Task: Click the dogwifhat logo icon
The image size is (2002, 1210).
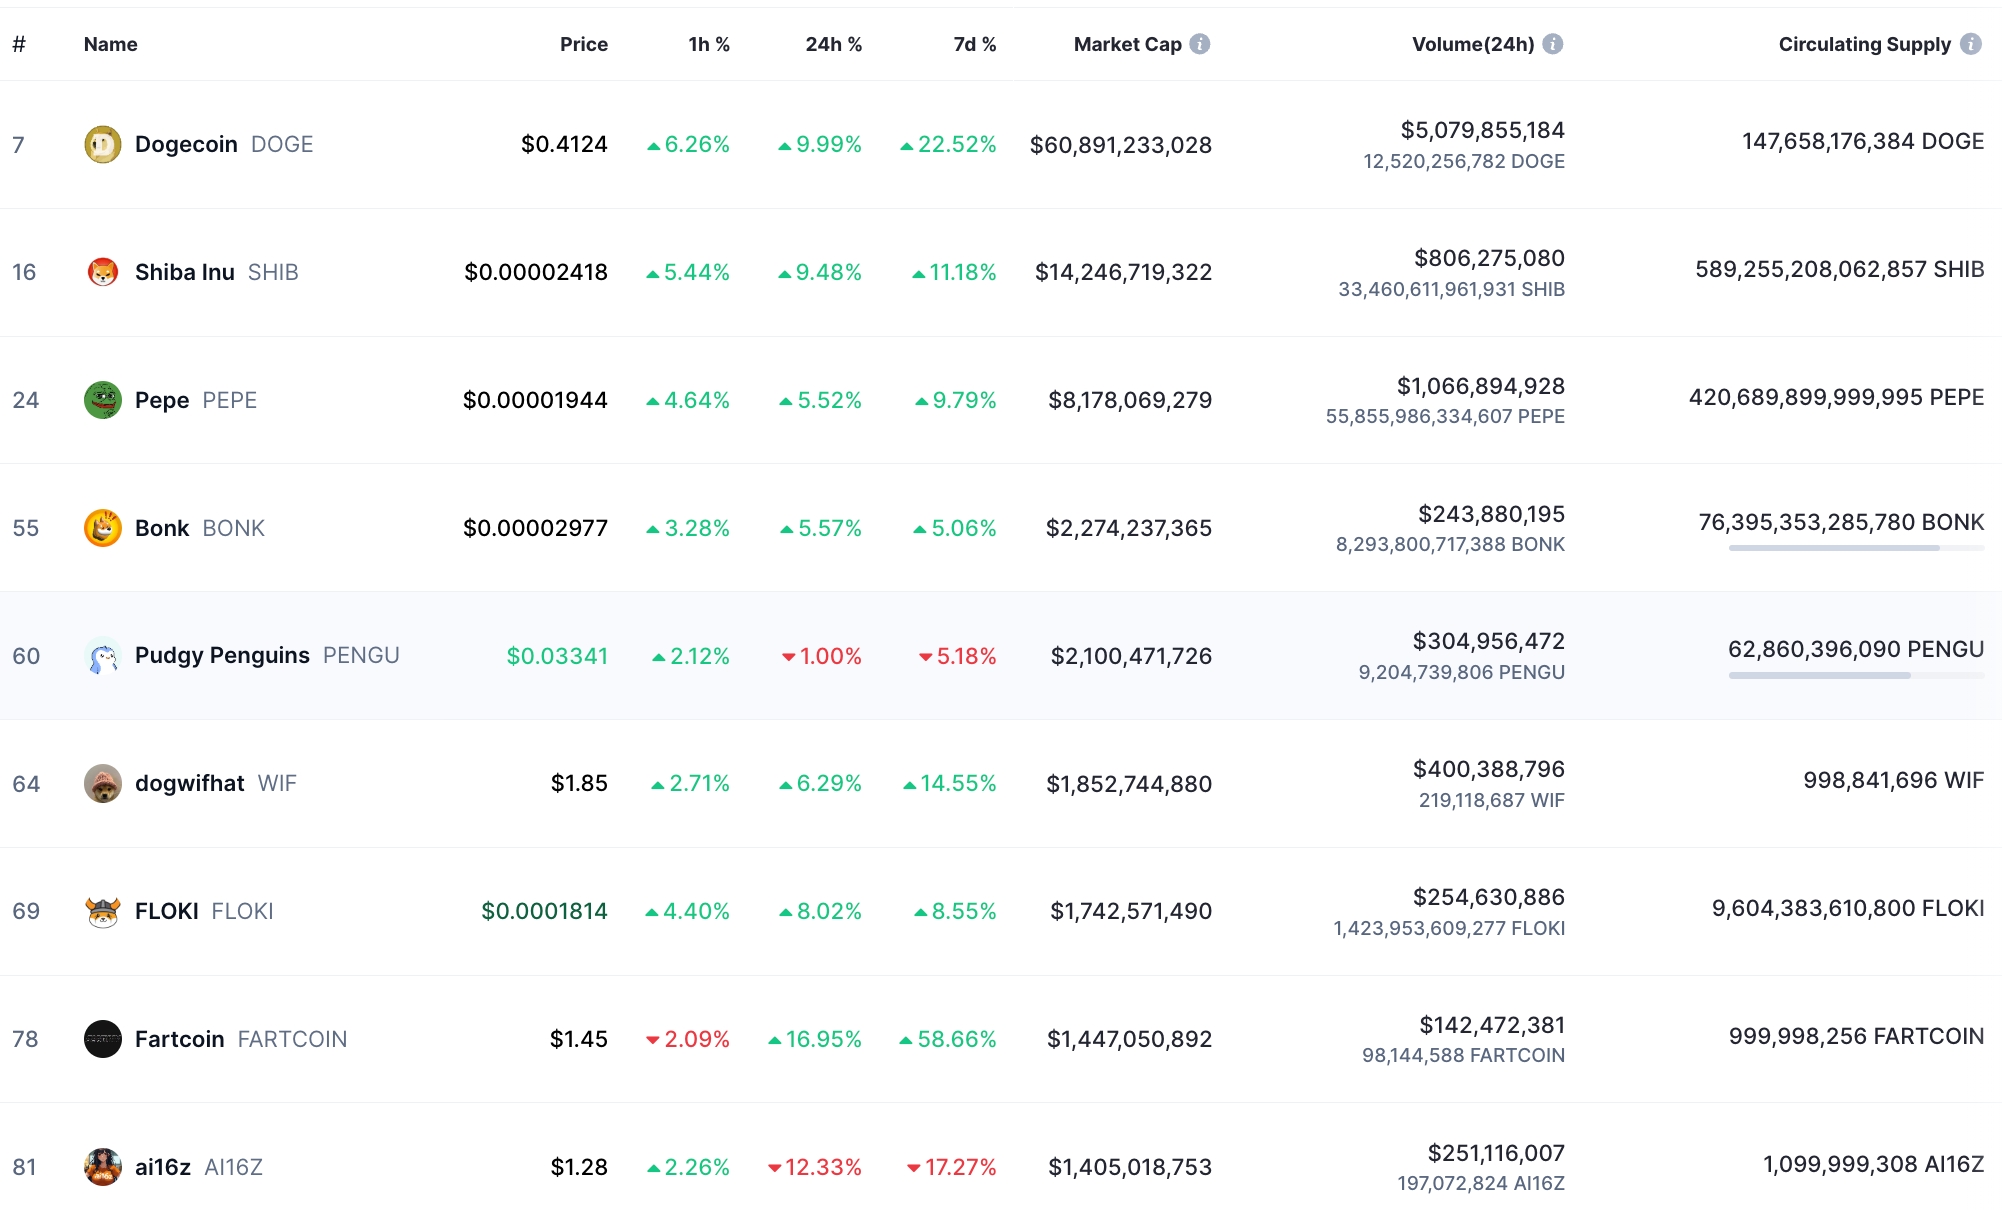Action: [x=103, y=784]
